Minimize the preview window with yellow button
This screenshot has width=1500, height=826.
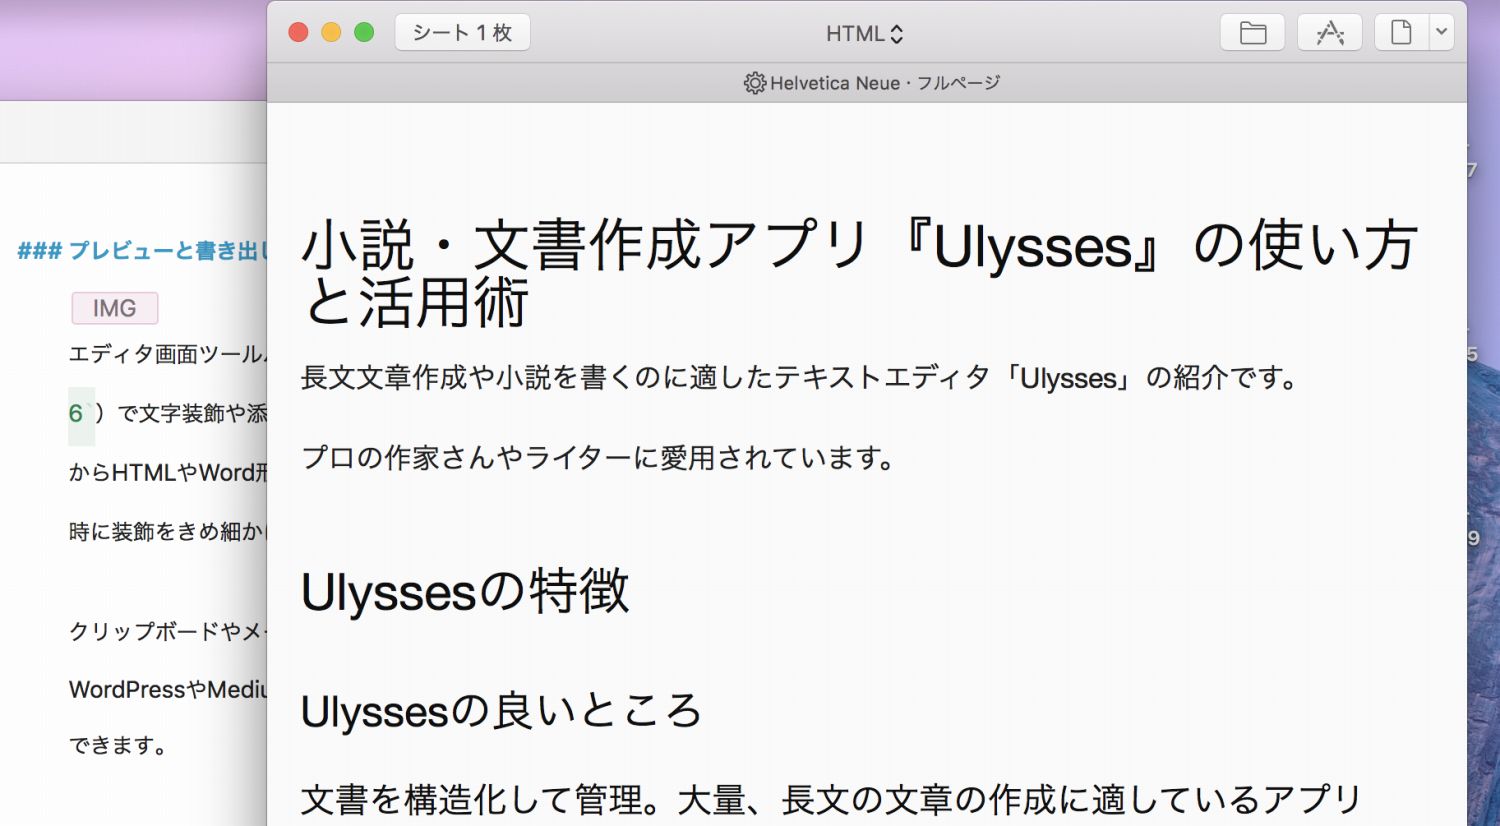point(331,32)
